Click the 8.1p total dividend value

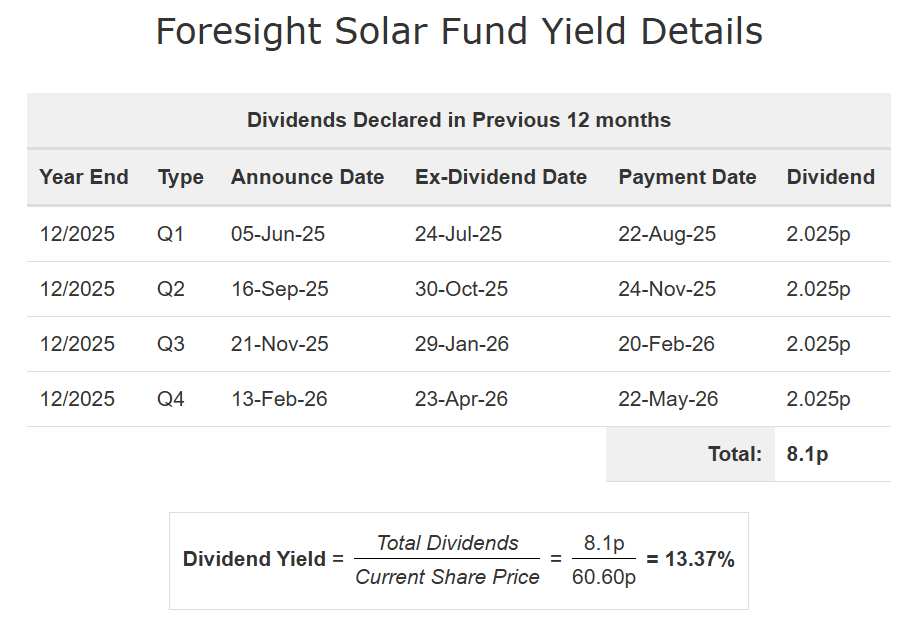(x=808, y=454)
